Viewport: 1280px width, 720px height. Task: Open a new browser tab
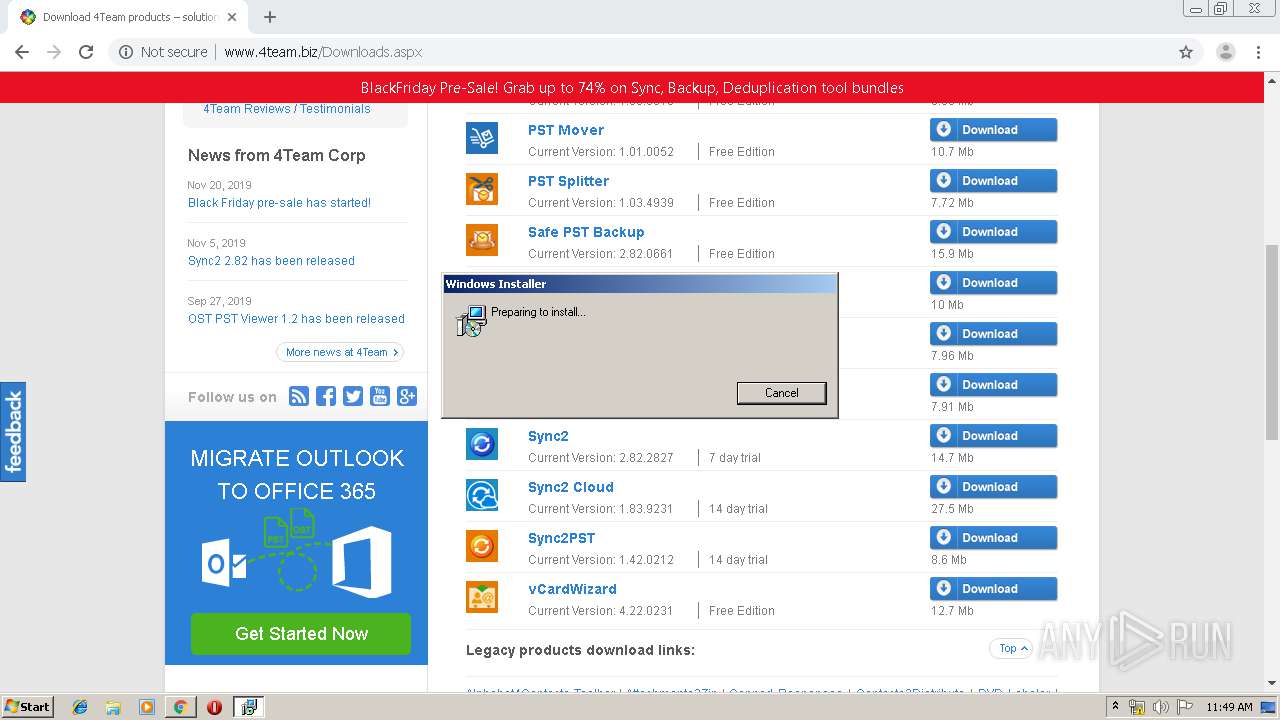pyautogui.click(x=270, y=17)
